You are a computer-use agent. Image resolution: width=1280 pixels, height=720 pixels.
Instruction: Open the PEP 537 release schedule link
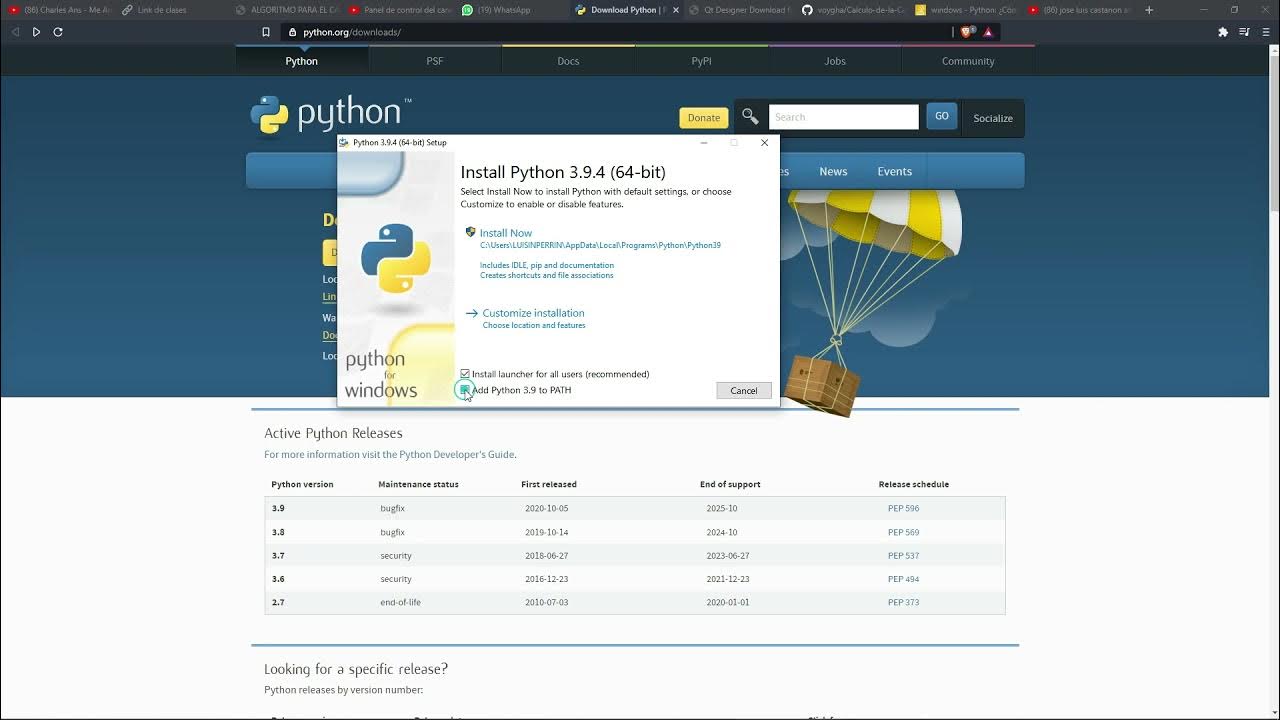[x=903, y=555]
